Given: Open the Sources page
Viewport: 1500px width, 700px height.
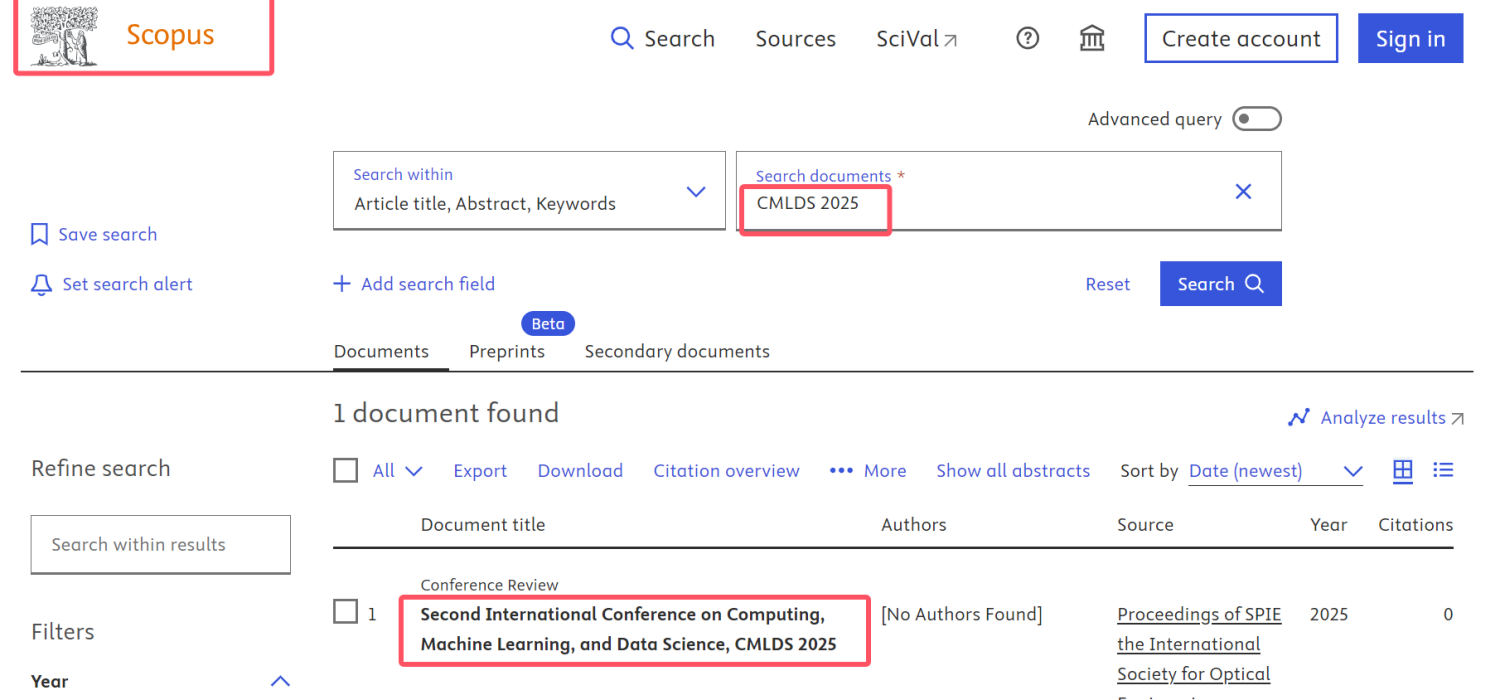Looking at the screenshot, I should [x=795, y=39].
